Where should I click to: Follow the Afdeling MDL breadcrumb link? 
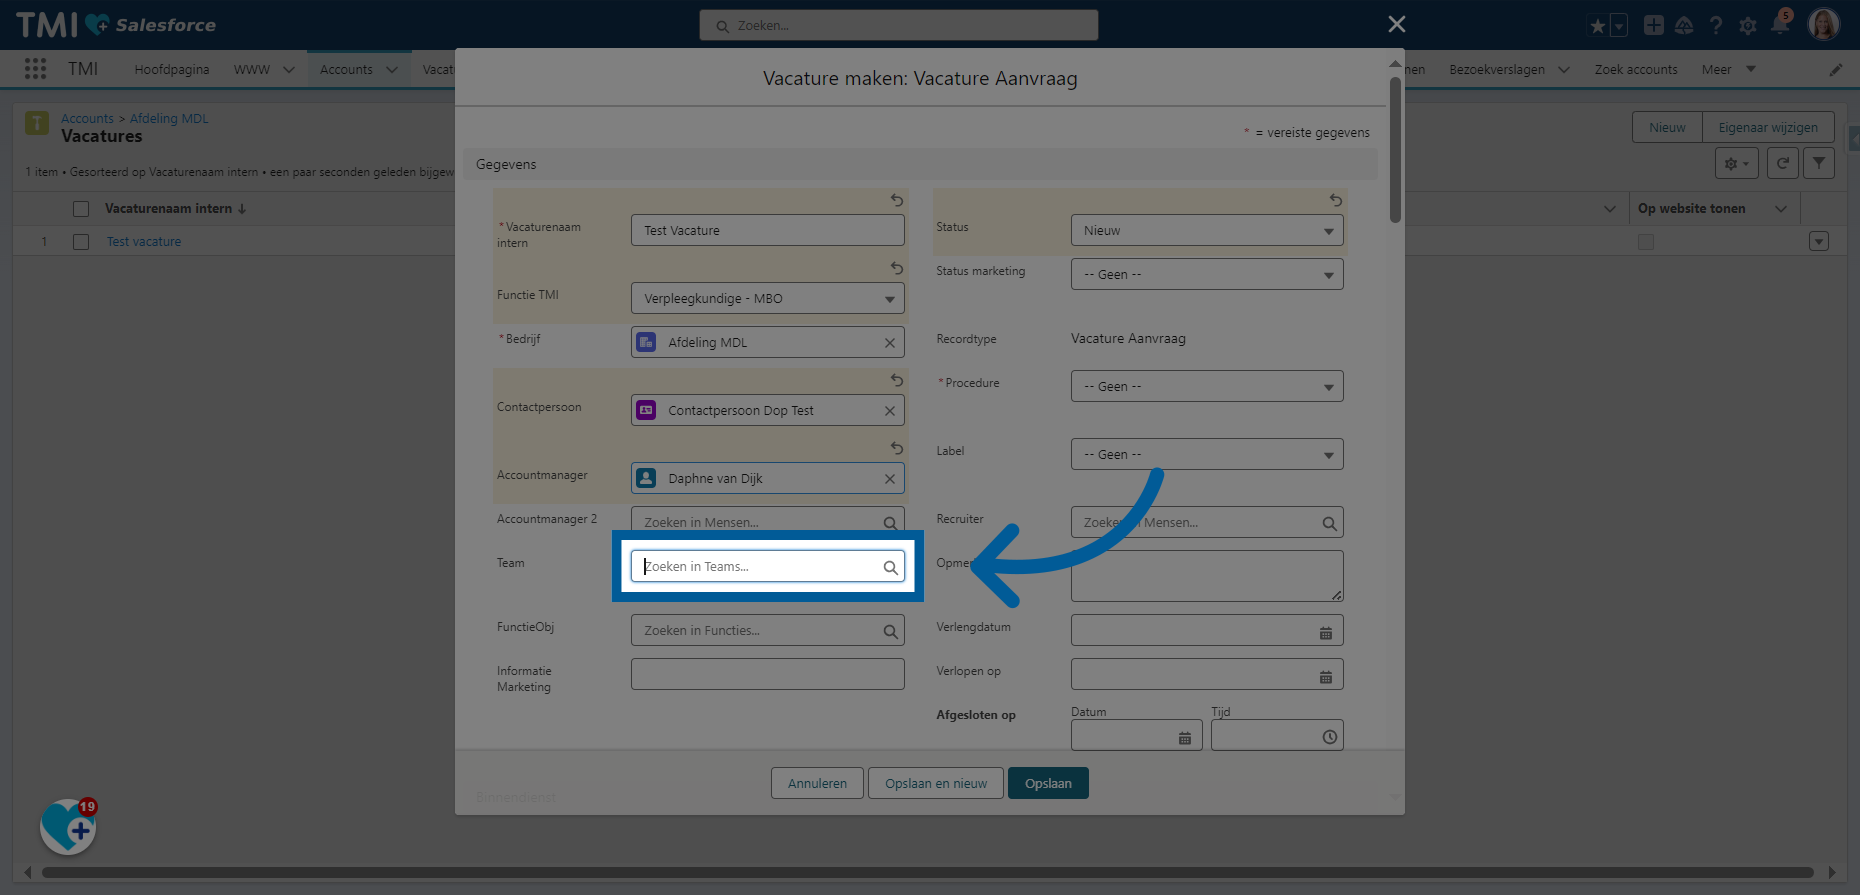(x=169, y=119)
